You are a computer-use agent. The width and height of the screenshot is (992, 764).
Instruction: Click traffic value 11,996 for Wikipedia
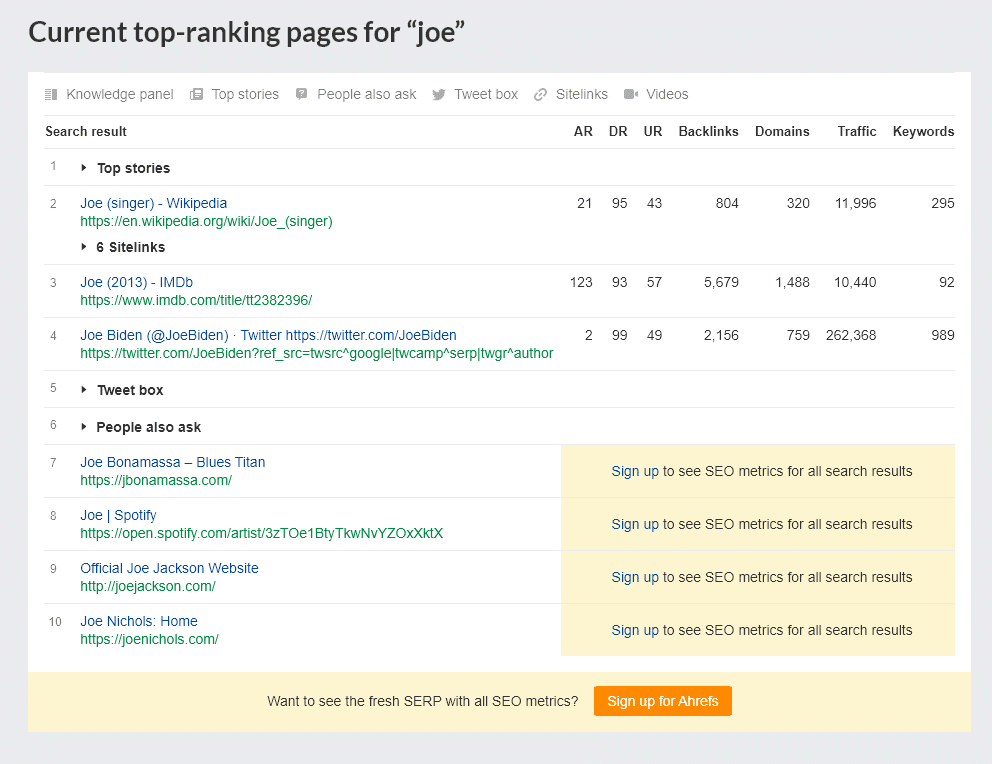pos(856,203)
